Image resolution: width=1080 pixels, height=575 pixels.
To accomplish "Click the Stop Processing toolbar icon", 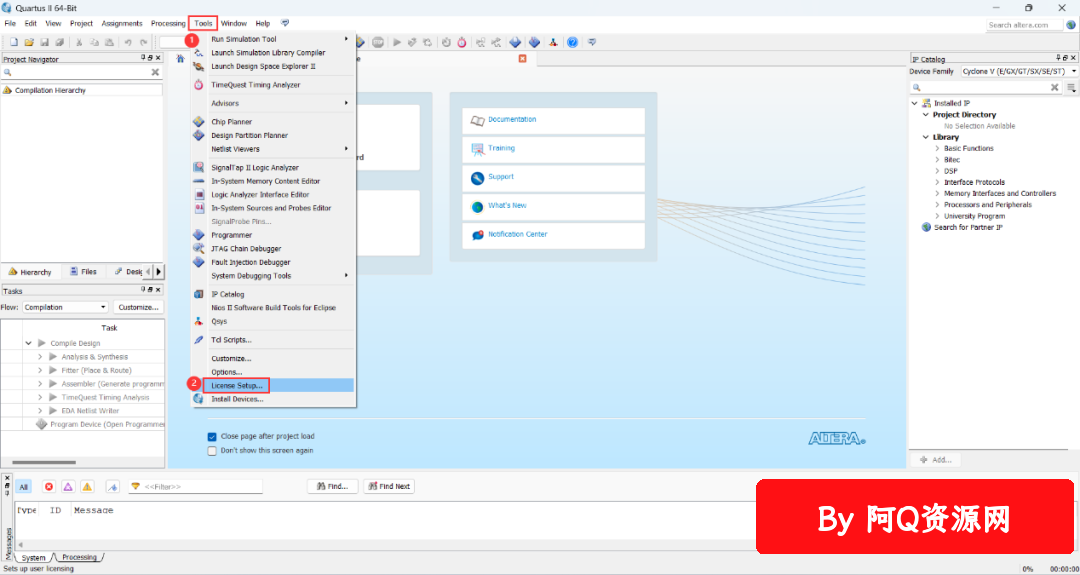I will 377,42.
